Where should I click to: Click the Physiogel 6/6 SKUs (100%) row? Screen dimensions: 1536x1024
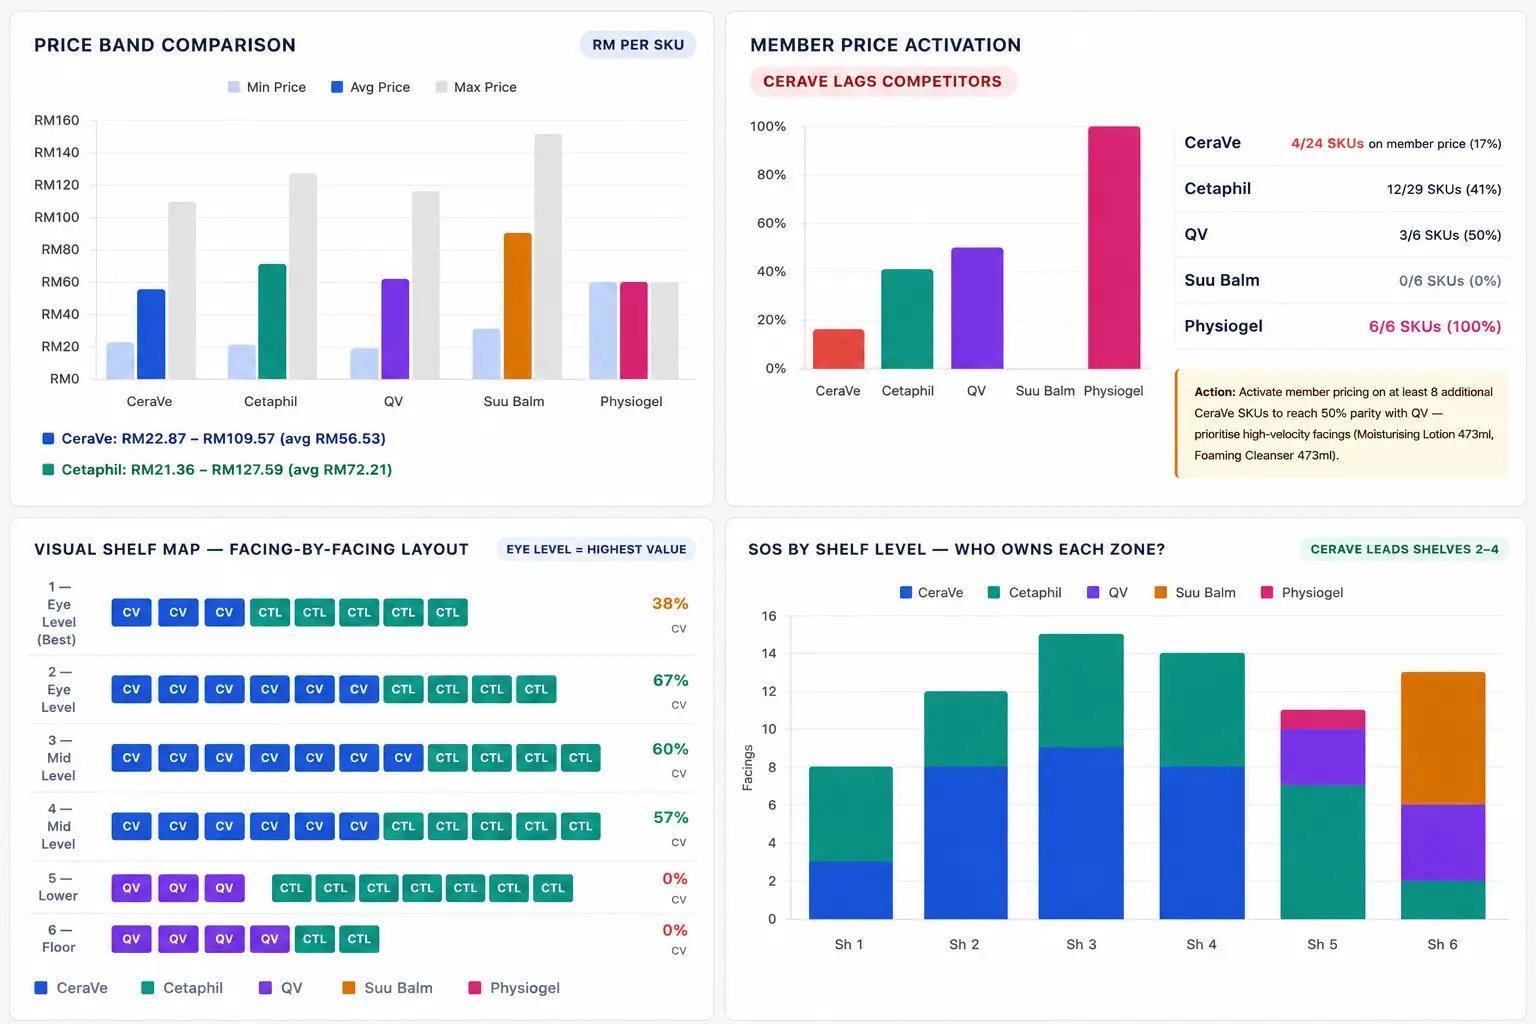pyautogui.click(x=1342, y=326)
